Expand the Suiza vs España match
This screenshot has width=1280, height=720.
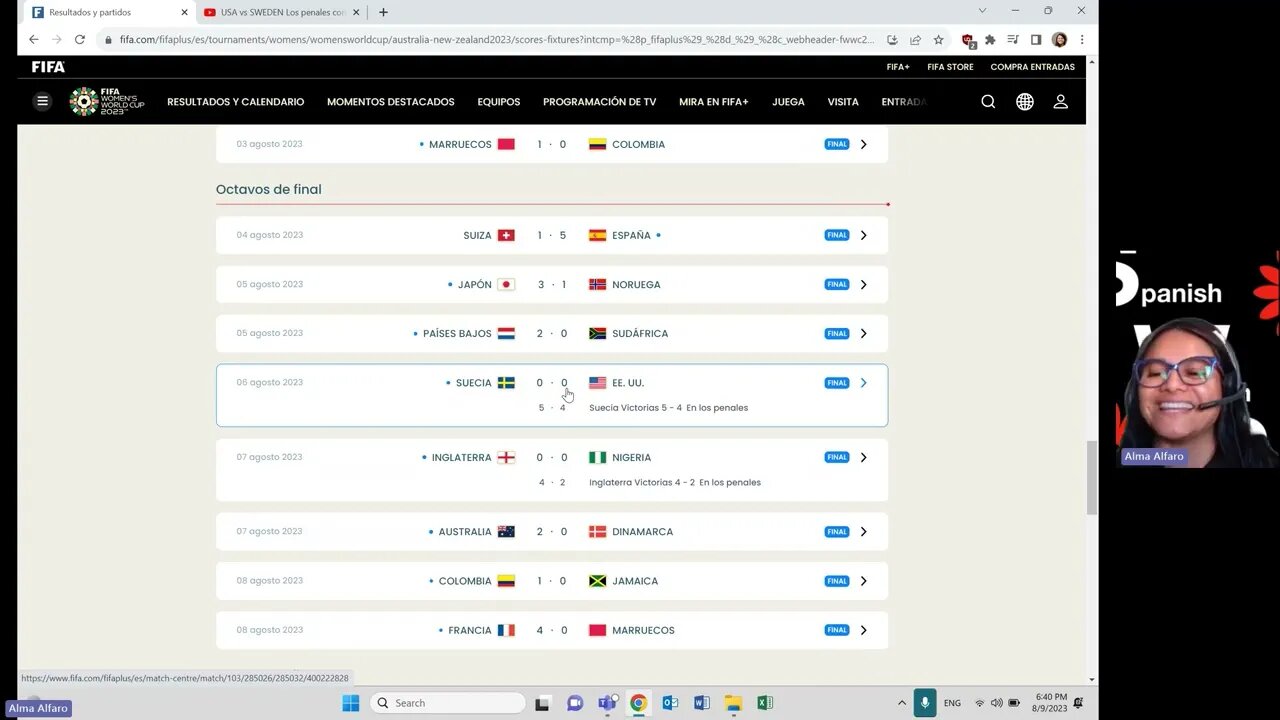tap(864, 236)
